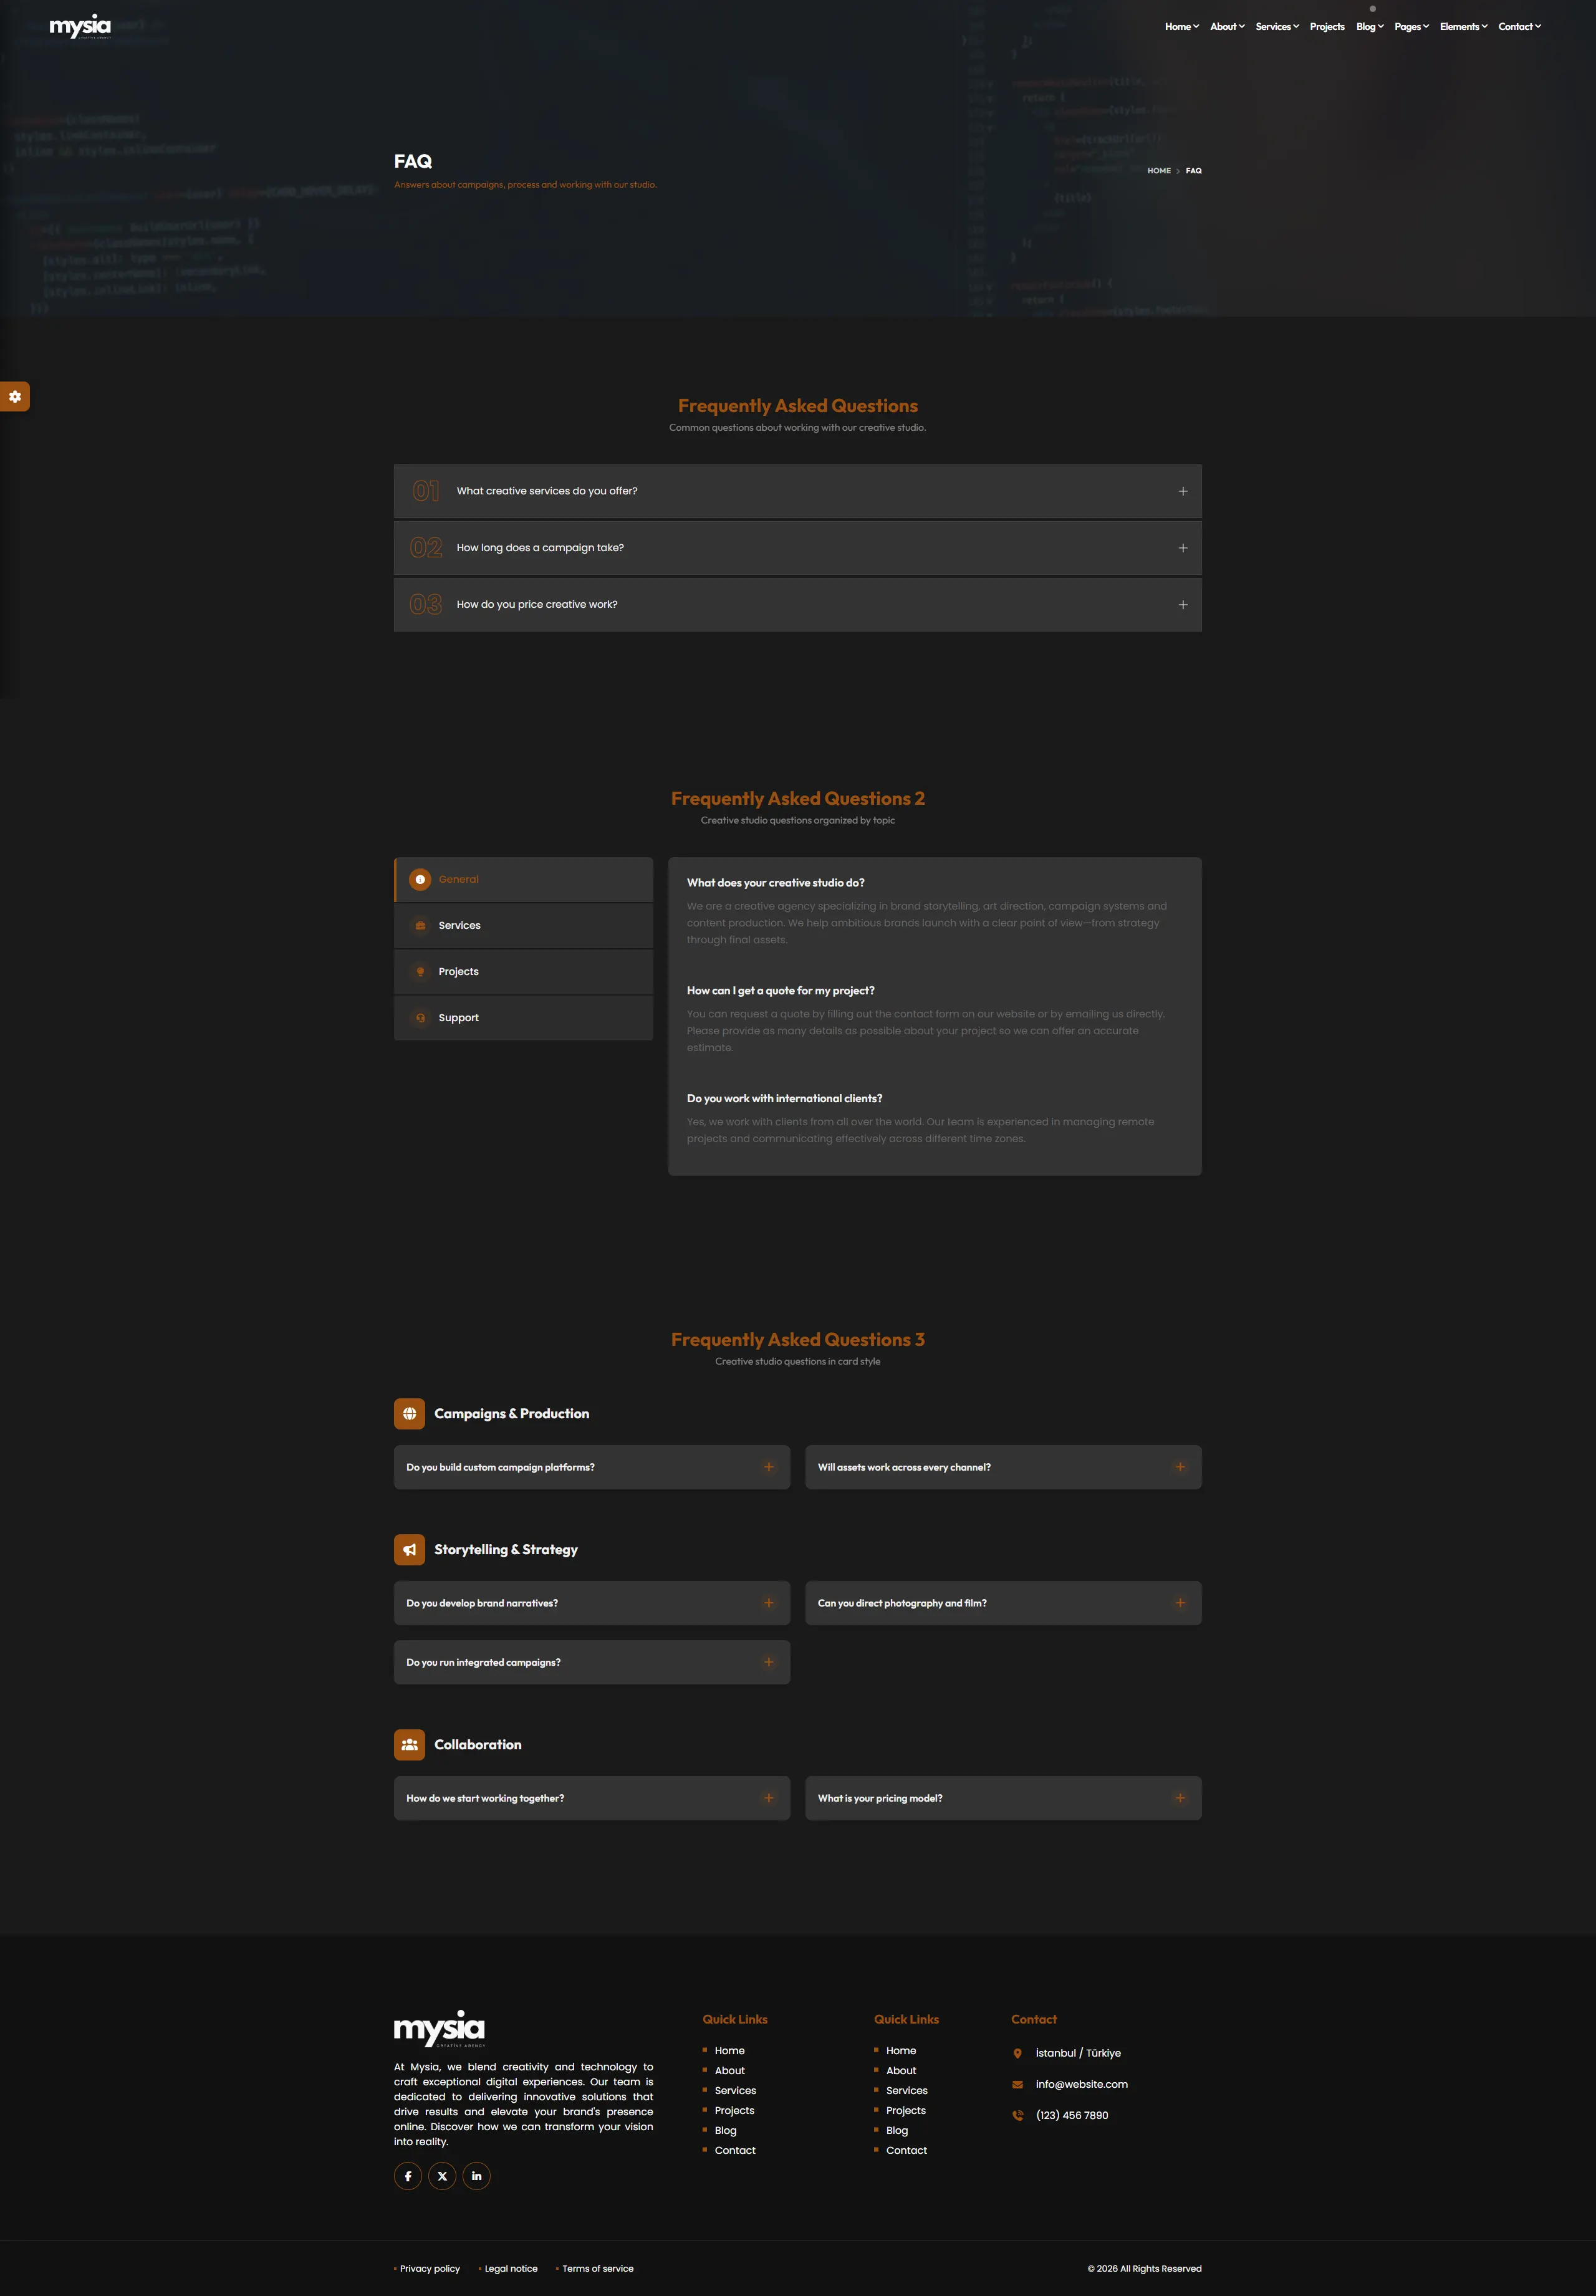Open the Facebook social icon in footer
This screenshot has width=1596, height=2296.
coord(408,2176)
